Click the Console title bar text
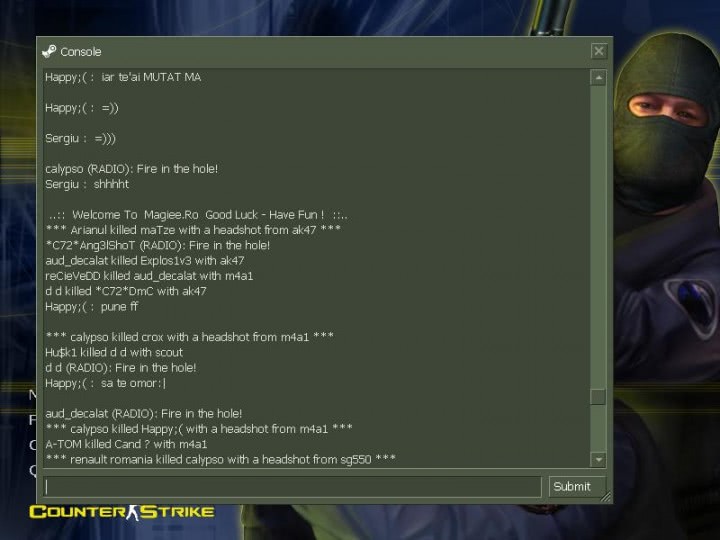The image size is (720, 540). coord(81,52)
